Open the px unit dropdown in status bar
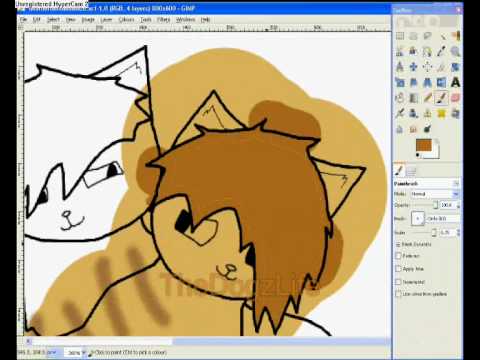The width and height of the screenshot is (480, 360). point(52,352)
